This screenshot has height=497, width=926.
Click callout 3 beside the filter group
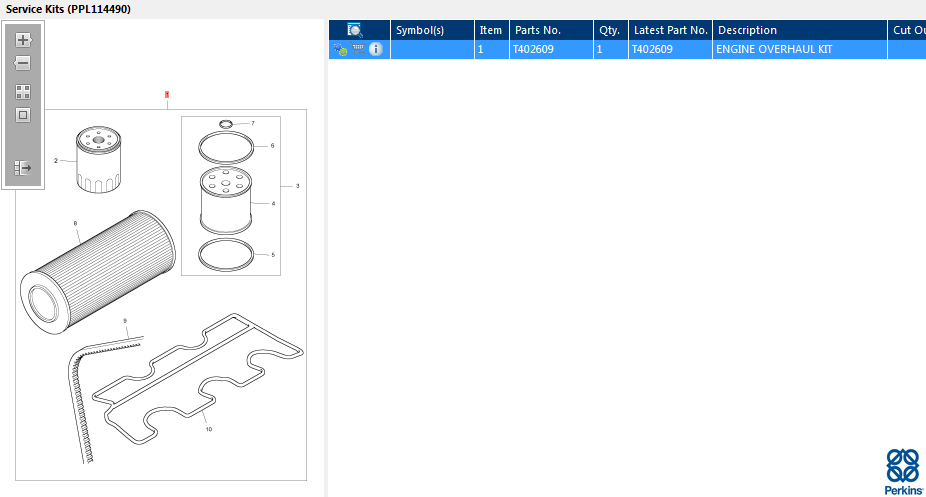tap(298, 186)
